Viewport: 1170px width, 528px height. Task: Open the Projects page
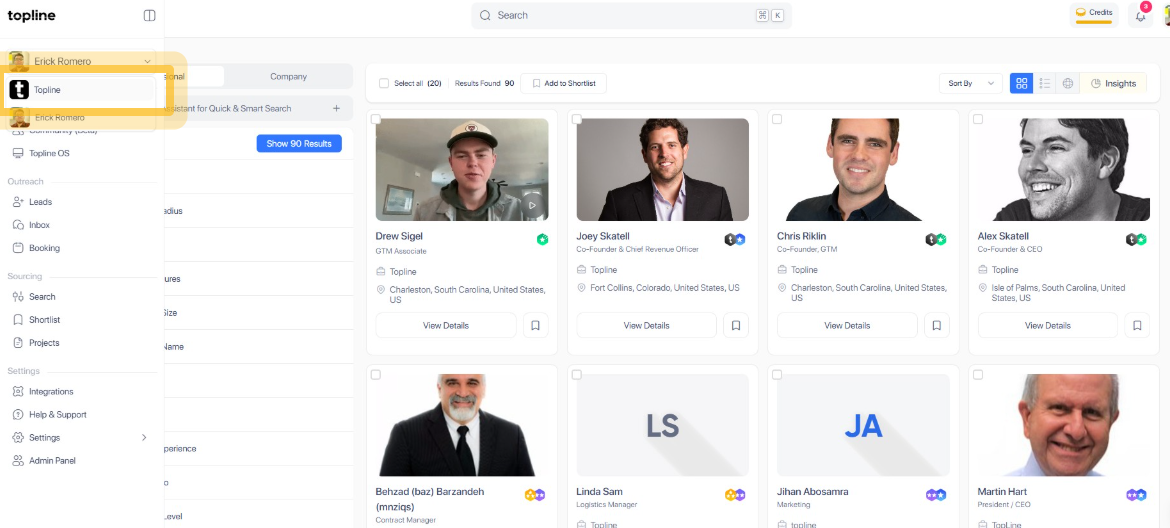44,343
